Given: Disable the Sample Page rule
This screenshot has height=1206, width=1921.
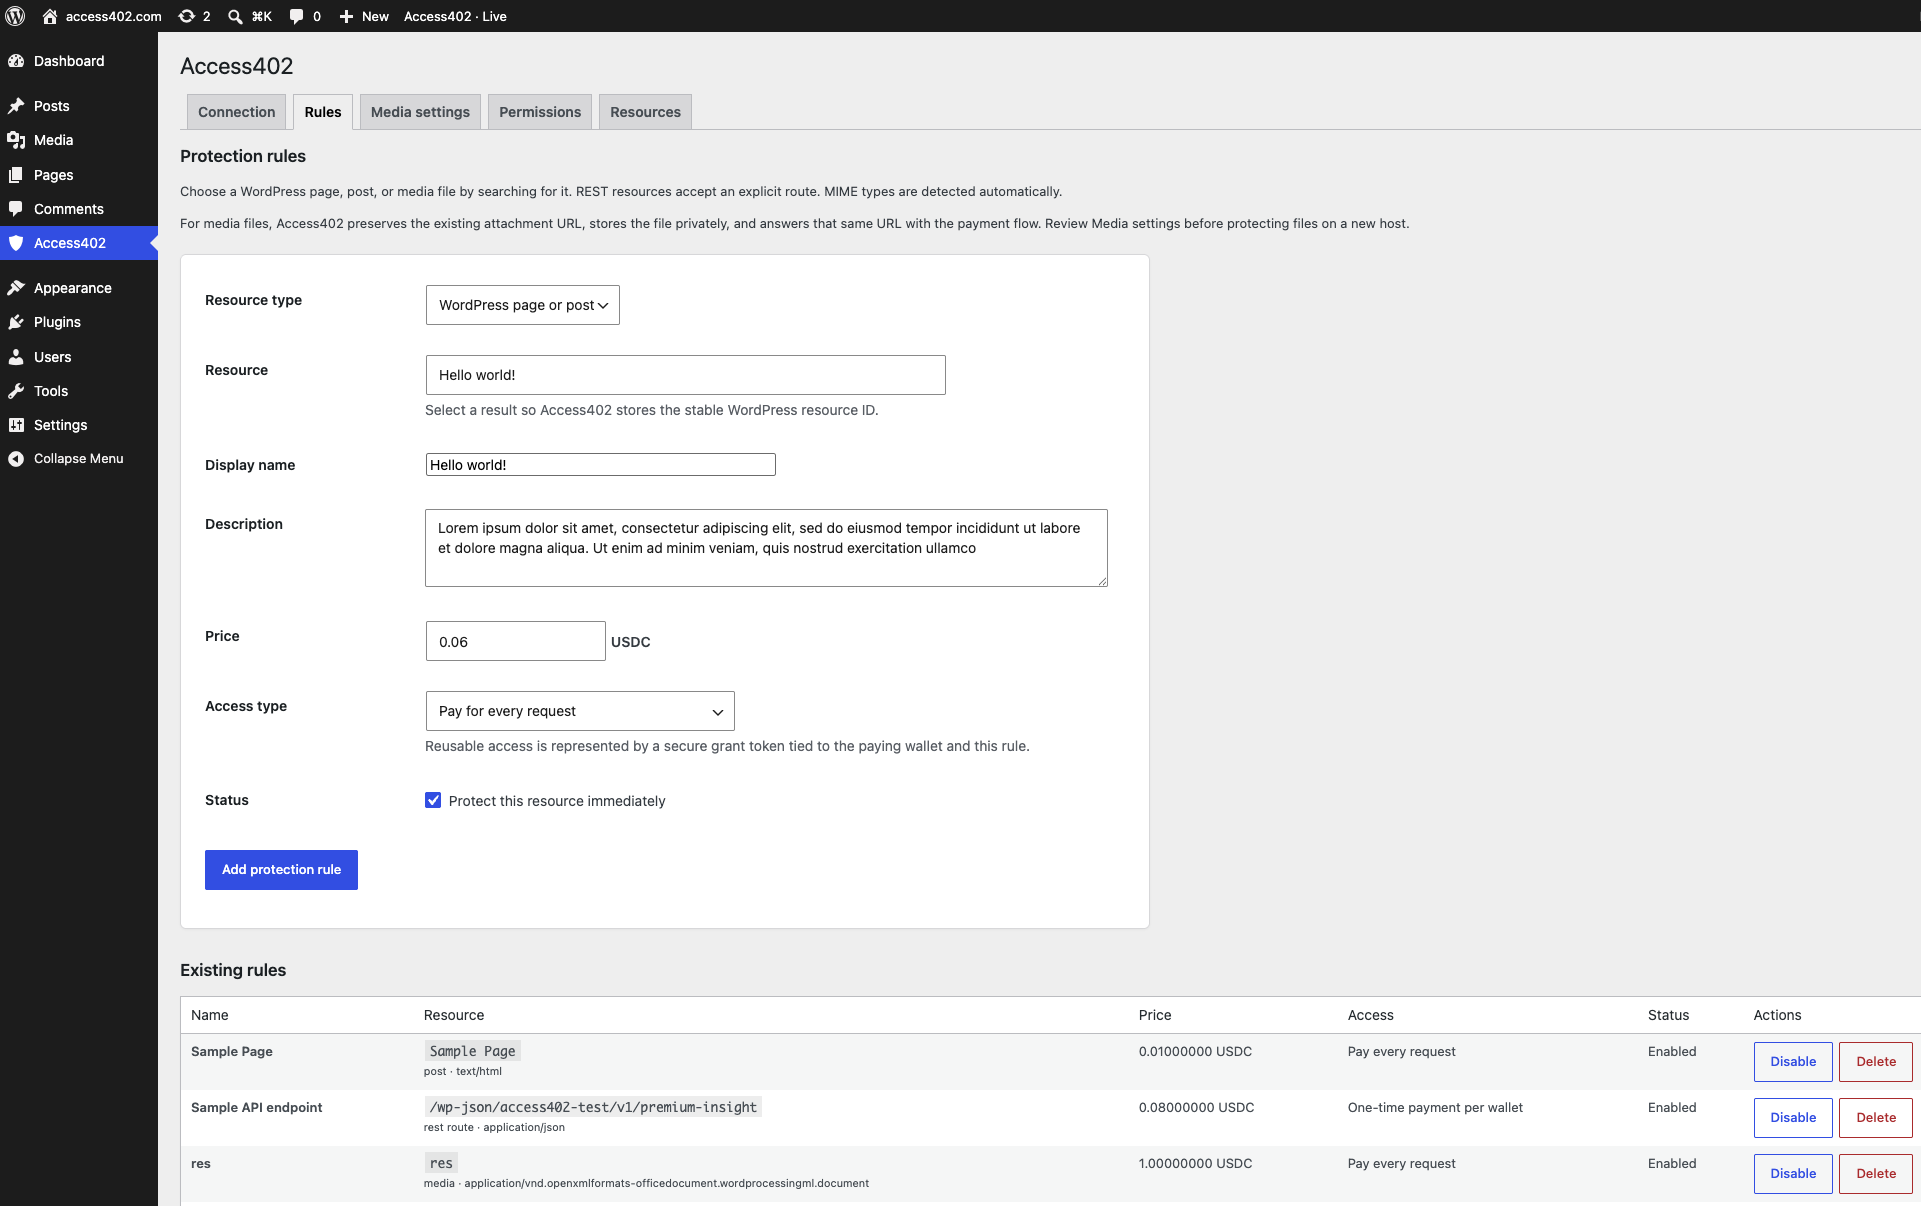Looking at the screenshot, I should (x=1793, y=1062).
